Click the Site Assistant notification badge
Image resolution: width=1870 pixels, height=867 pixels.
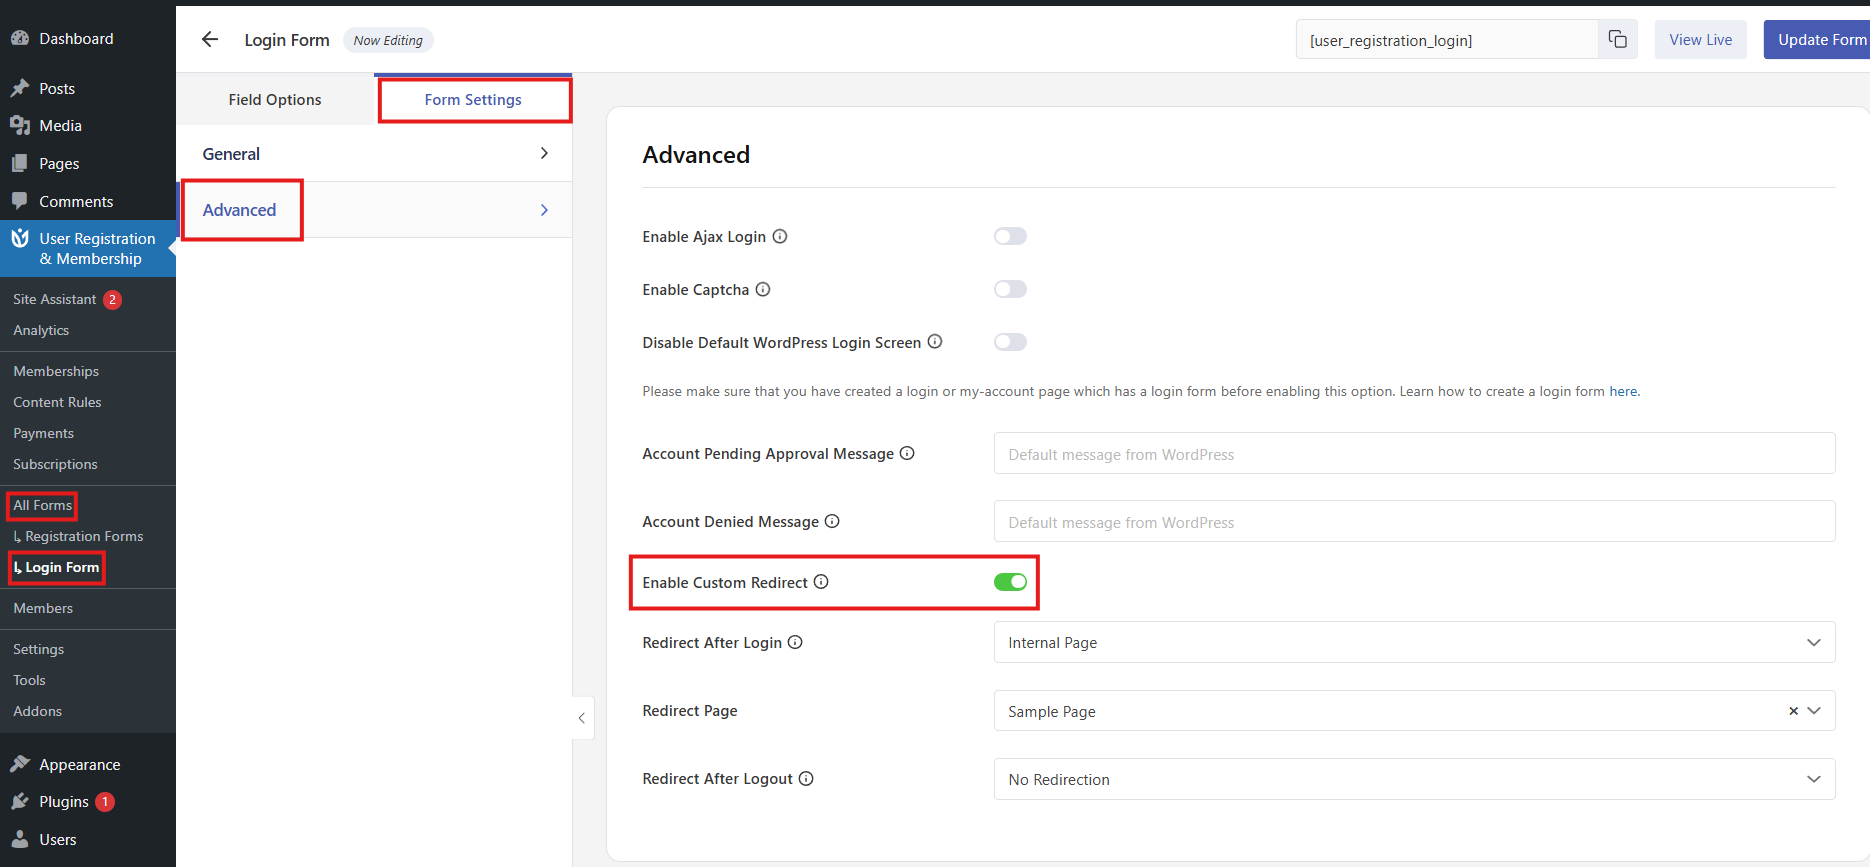coord(112,299)
